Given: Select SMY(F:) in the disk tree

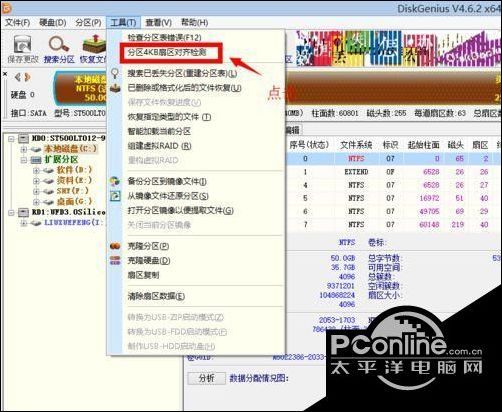Looking at the screenshot, I should [72, 191].
